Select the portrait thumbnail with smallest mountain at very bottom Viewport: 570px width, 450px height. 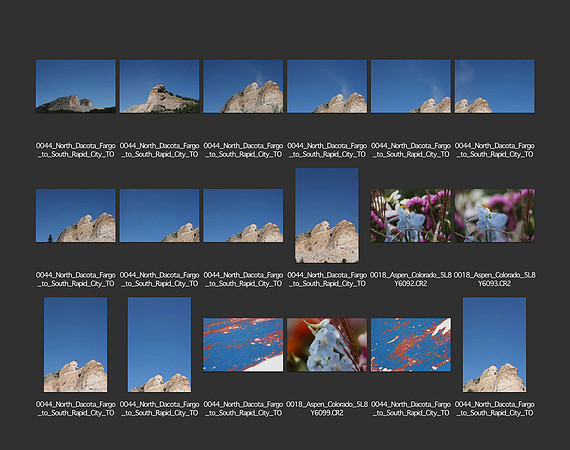(x=159, y=345)
